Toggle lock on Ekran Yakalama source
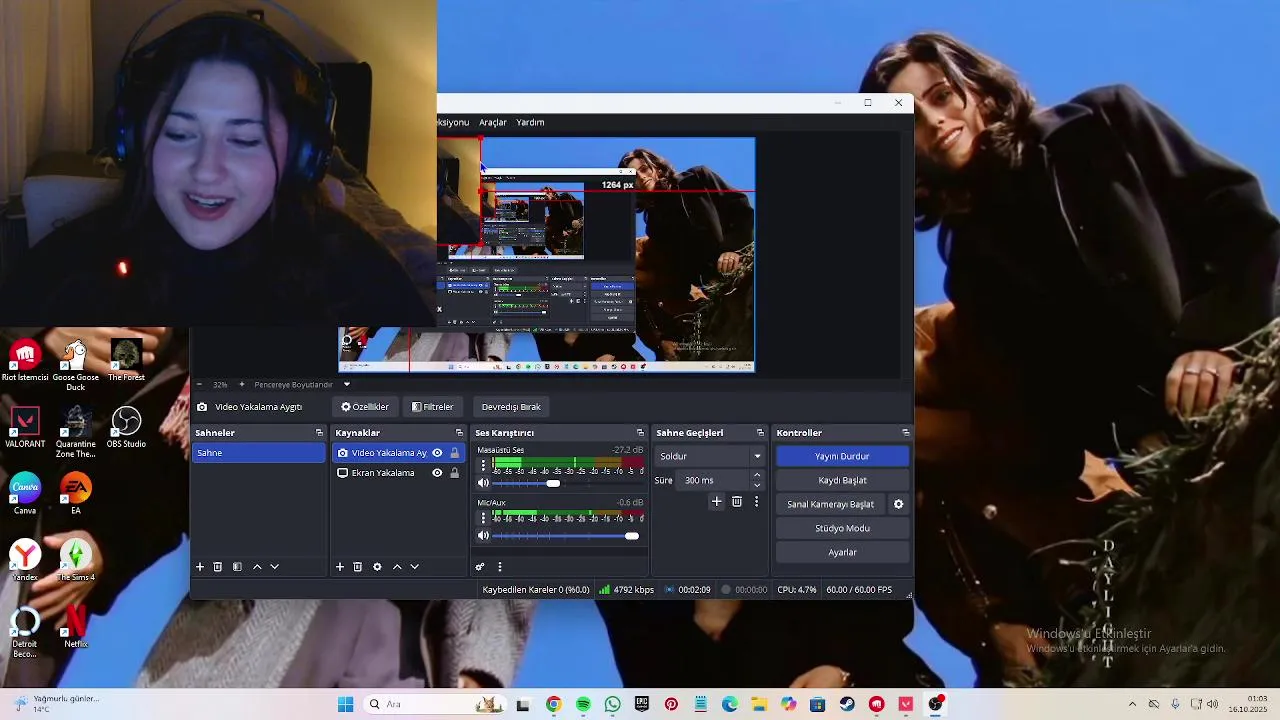Image resolution: width=1280 pixels, height=720 pixels. tap(454, 473)
